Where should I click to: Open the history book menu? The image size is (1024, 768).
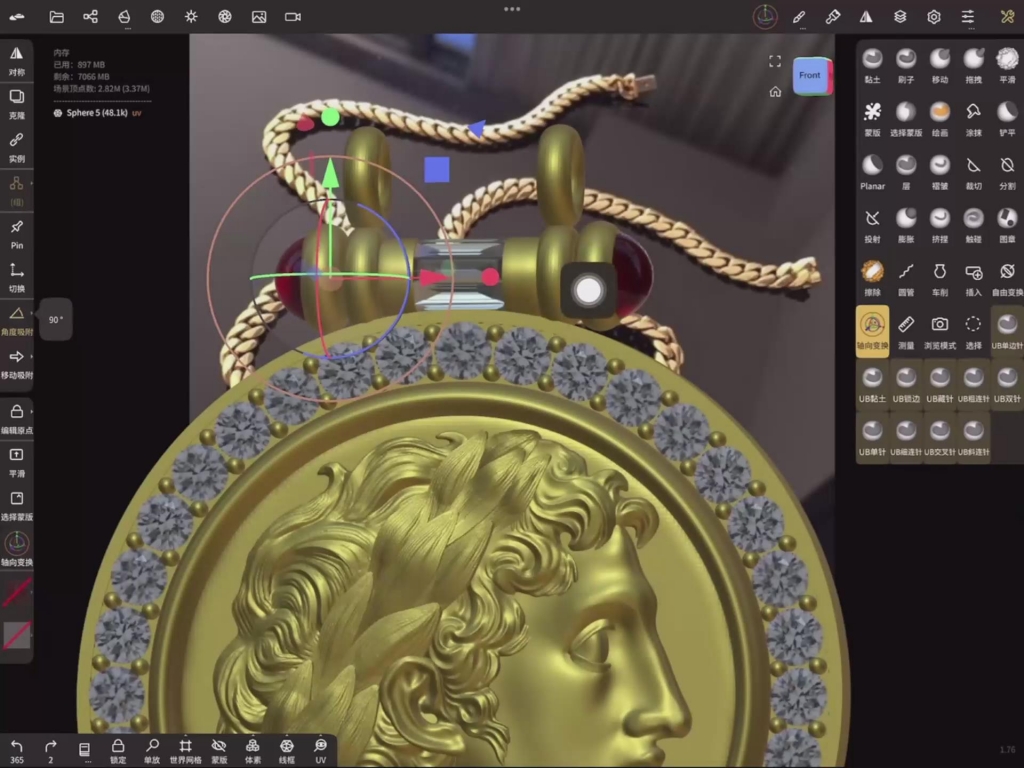85,751
